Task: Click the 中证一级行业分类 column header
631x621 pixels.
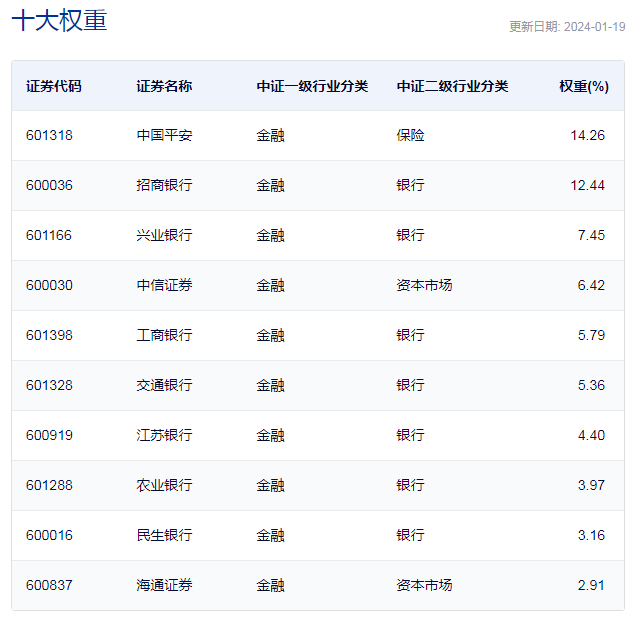Action: [x=312, y=86]
